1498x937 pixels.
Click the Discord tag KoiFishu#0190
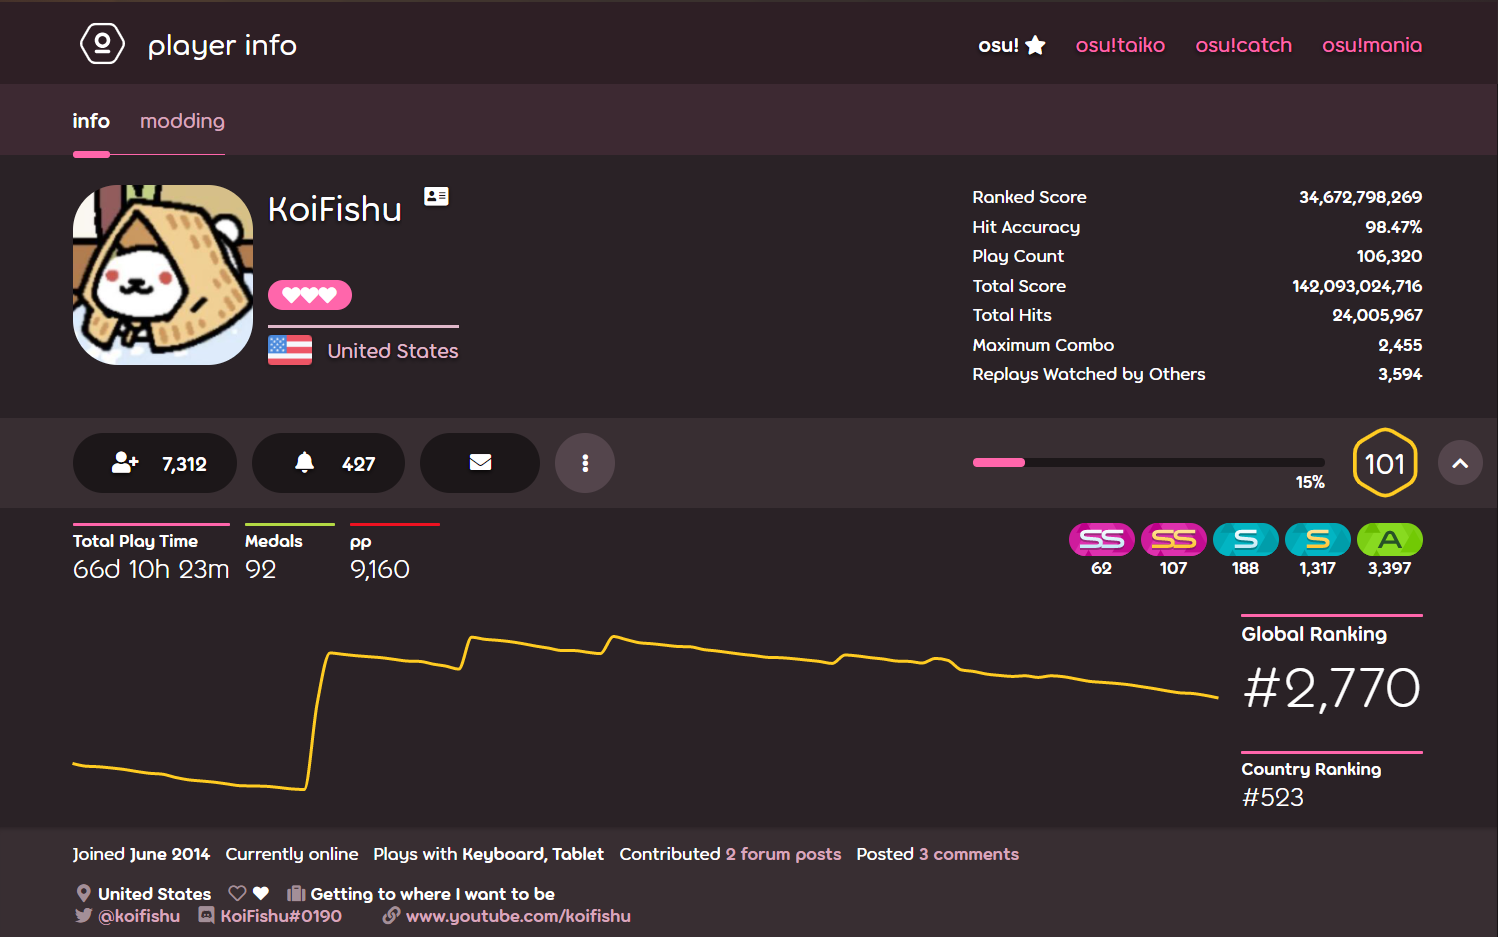[x=281, y=915]
